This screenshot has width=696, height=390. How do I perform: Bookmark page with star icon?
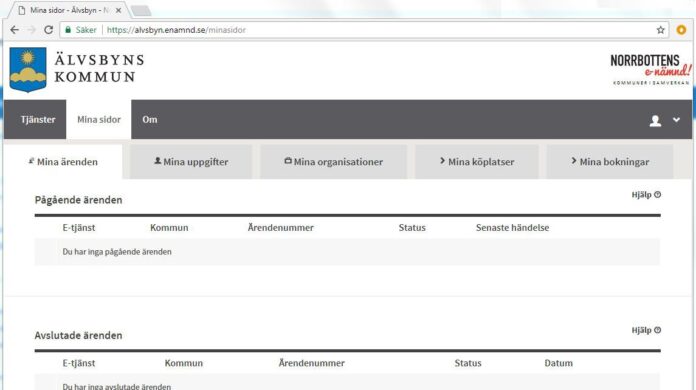click(660, 30)
